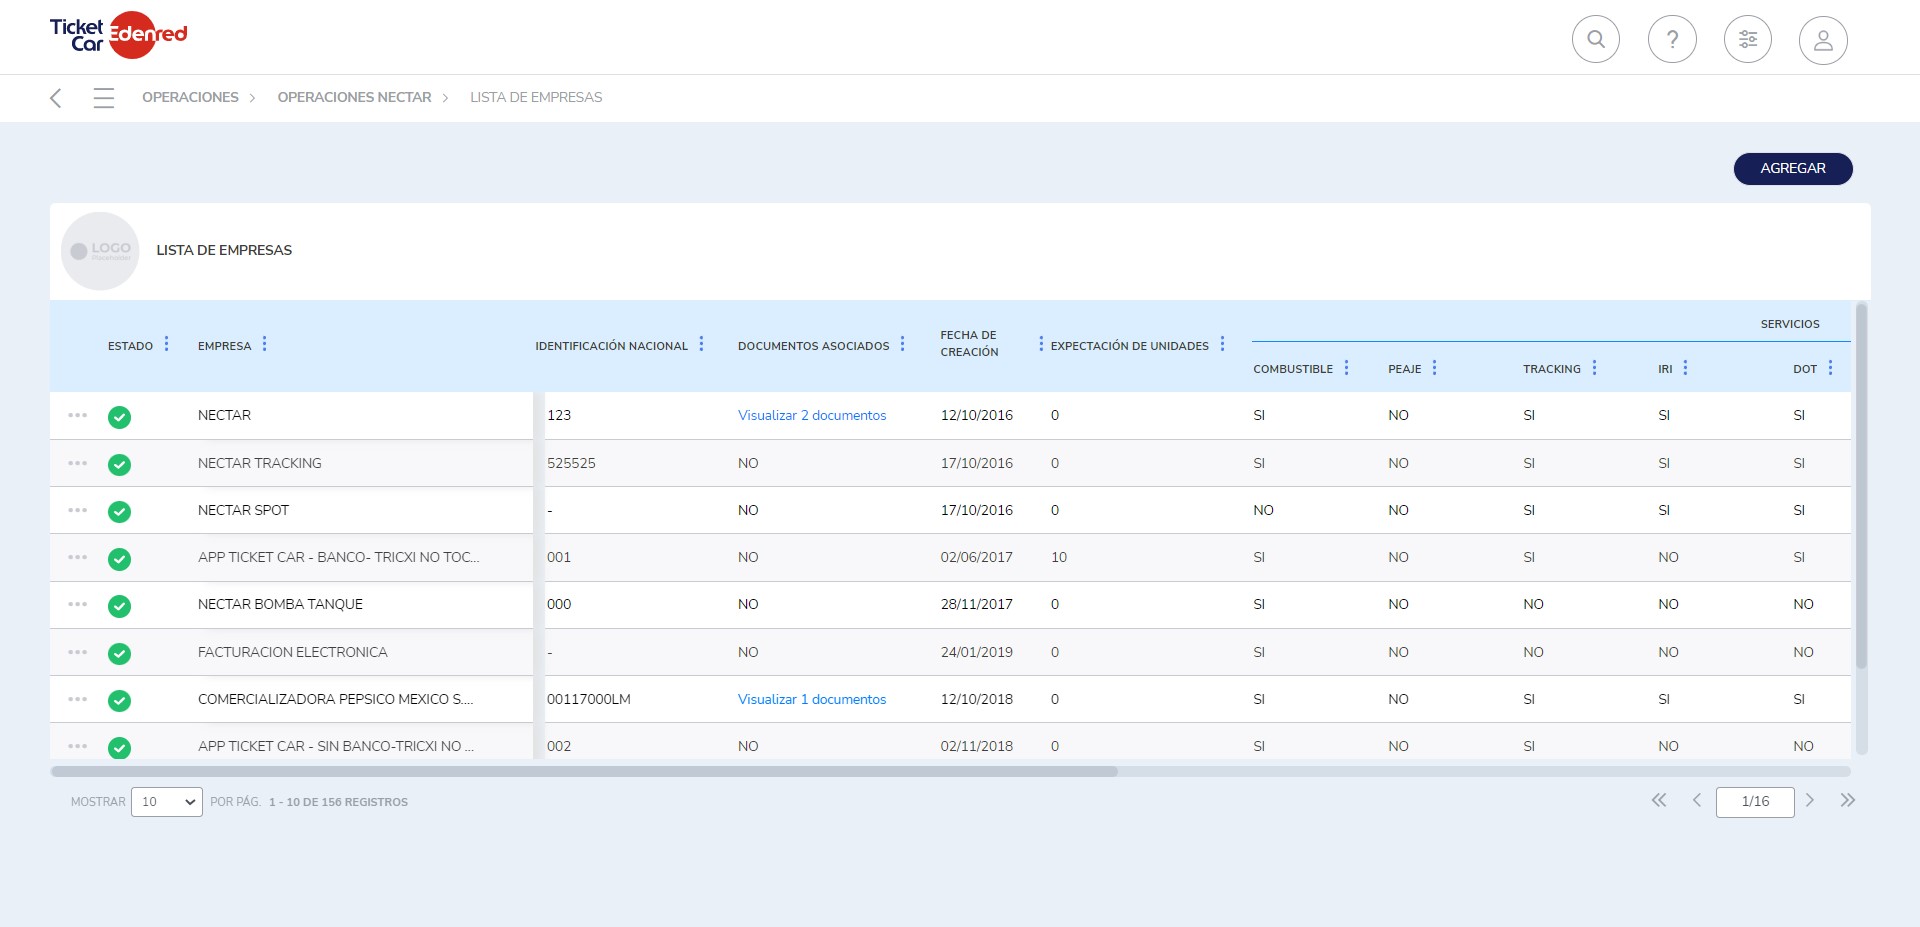The height and width of the screenshot is (927, 1920).
Task: Navigate to OPERACIONES breadcrumb
Action: 190,98
